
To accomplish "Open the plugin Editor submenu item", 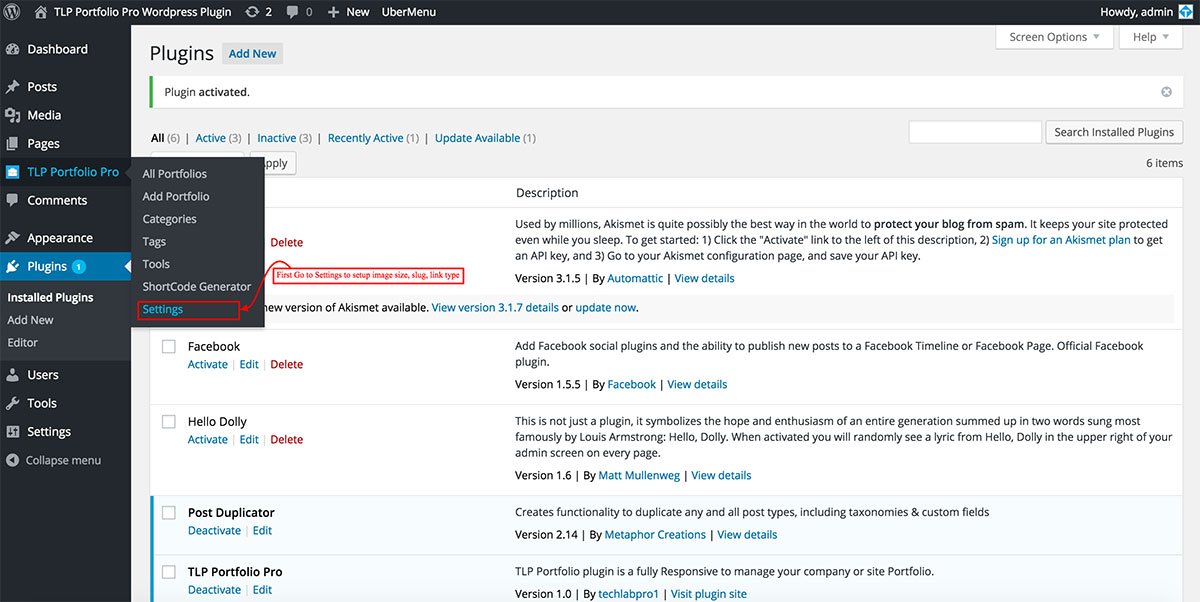I will pos(23,342).
